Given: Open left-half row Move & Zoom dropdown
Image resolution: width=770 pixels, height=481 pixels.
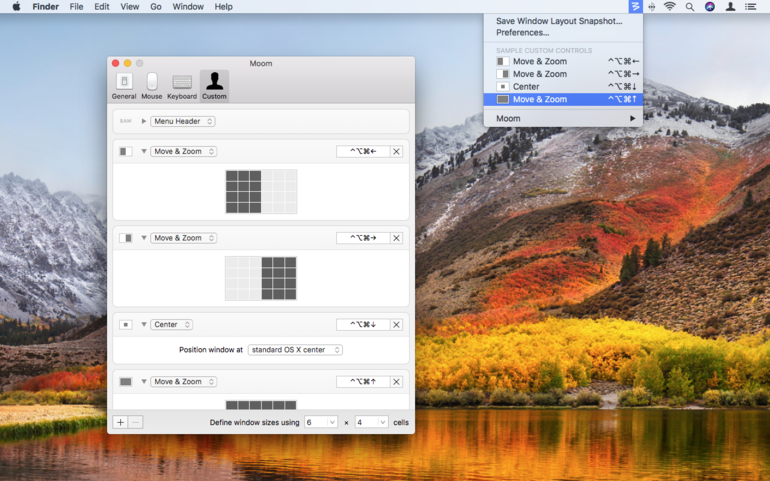Looking at the screenshot, I should click(x=183, y=151).
